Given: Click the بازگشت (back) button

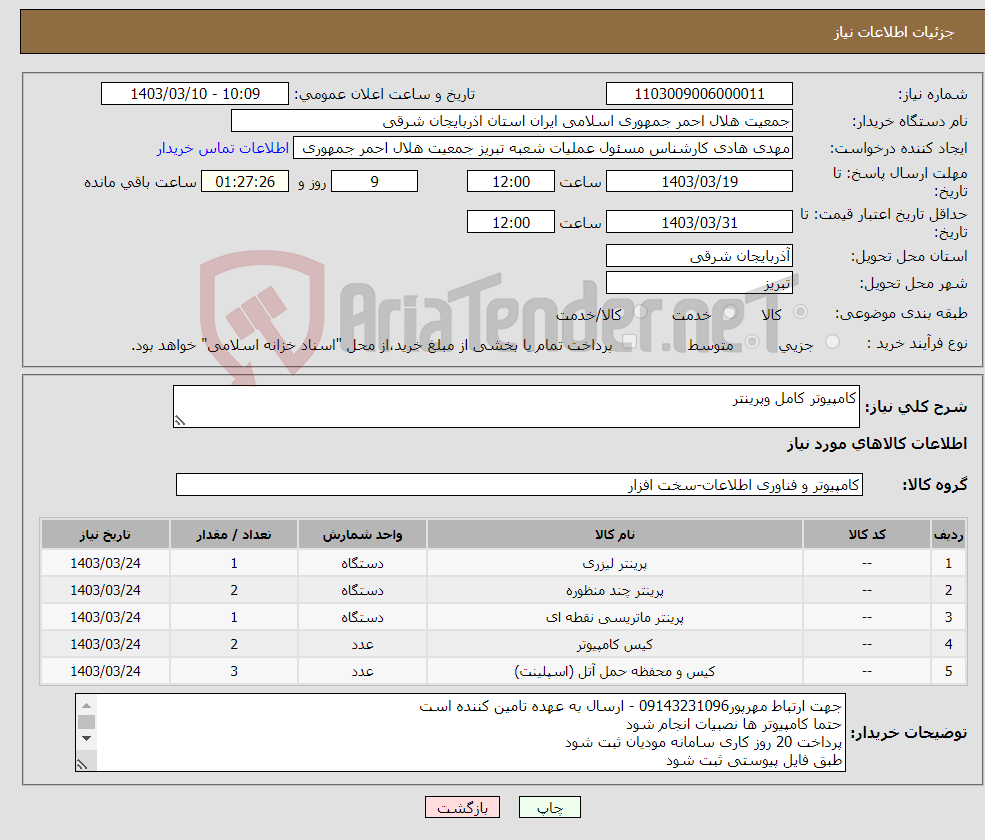Looking at the screenshot, I should [462, 807].
